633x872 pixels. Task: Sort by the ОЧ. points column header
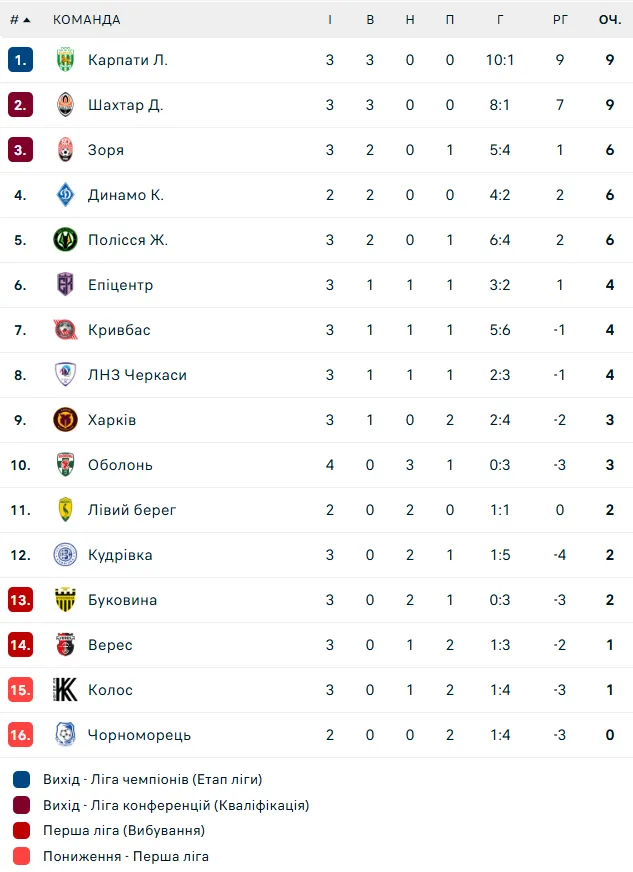[x=610, y=19]
